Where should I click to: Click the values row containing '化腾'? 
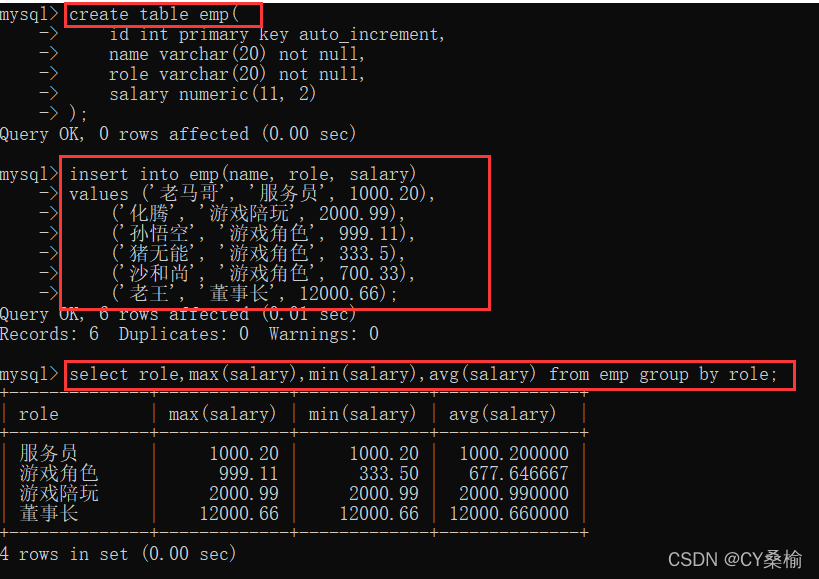click(x=258, y=214)
